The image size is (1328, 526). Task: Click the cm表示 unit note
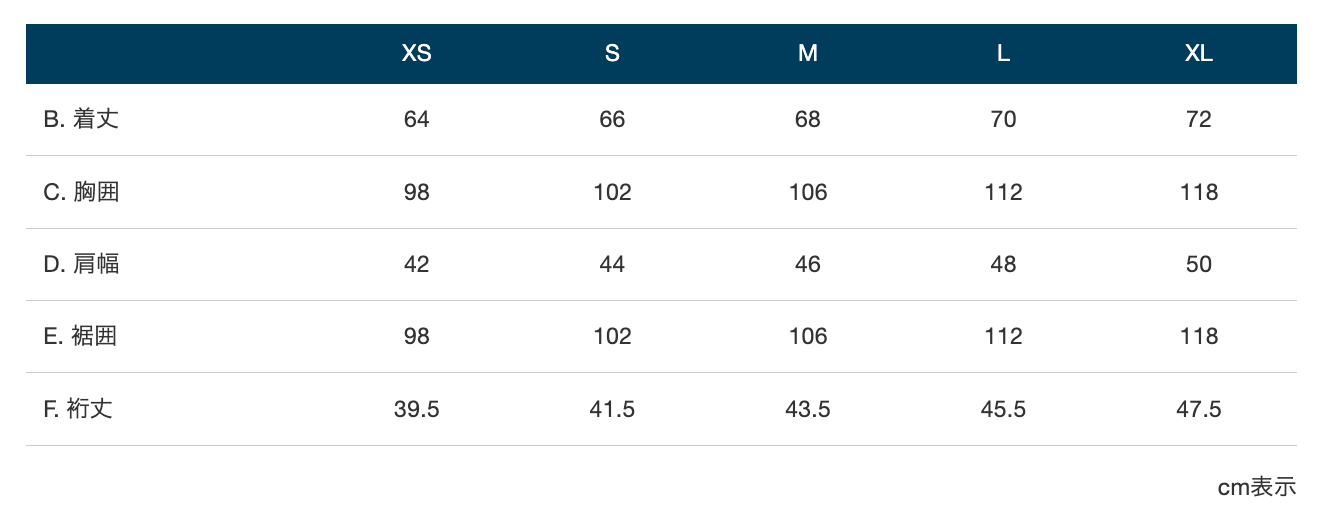(x=1257, y=487)
